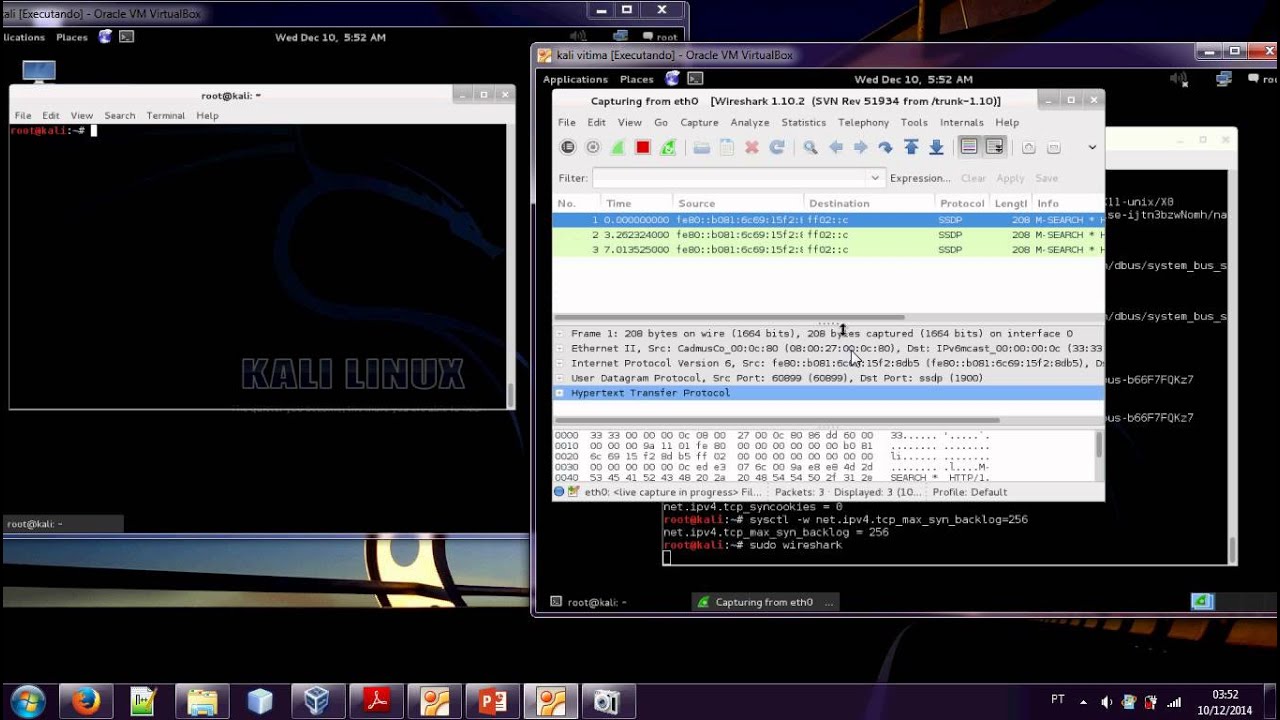Reload the capture file
Image resolution: width=1280 pixels, height=720 pixels.
(776, 148)
